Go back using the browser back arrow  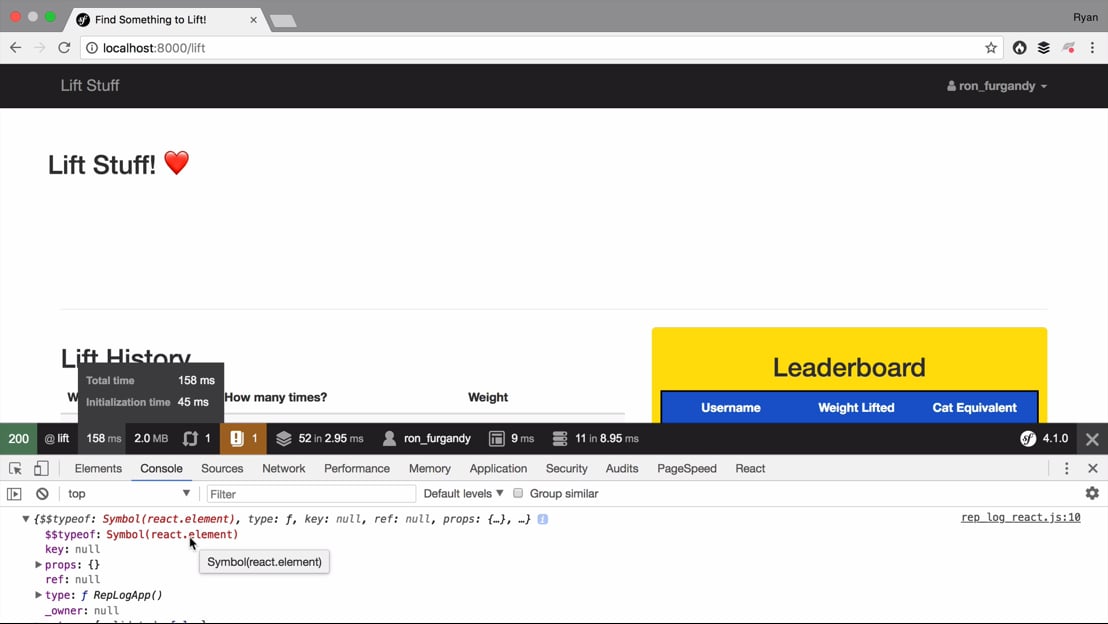click(x=16, y=47)
